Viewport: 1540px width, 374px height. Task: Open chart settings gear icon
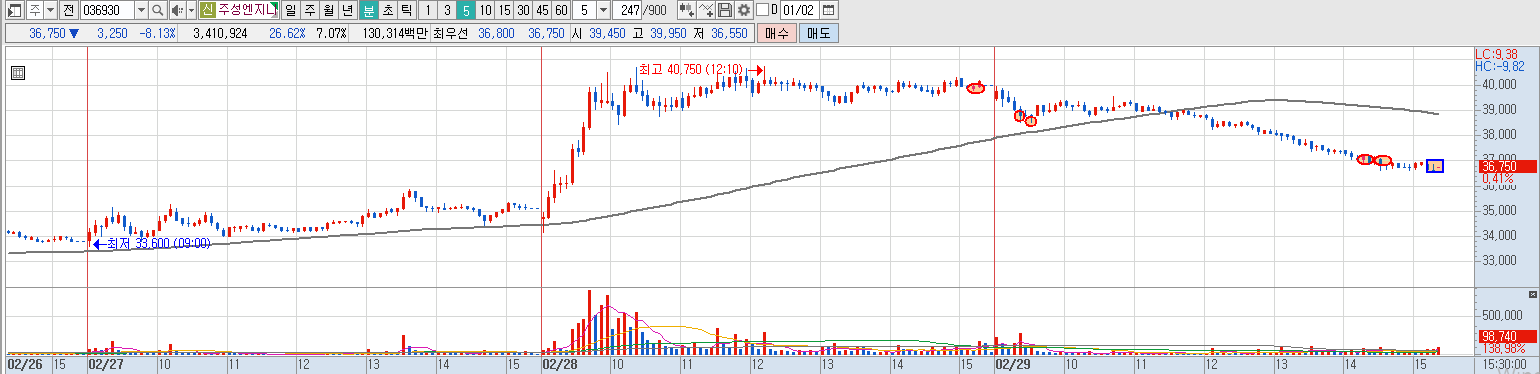click(x=743, y=10)
